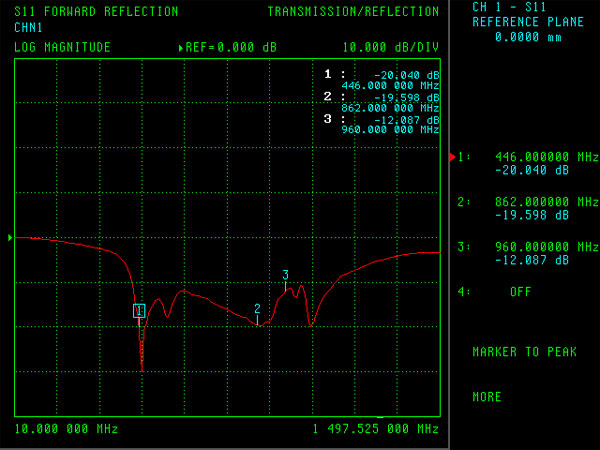Click the -12.087 dB readout in graph
The image size is (600, 450).
point(406,120)
